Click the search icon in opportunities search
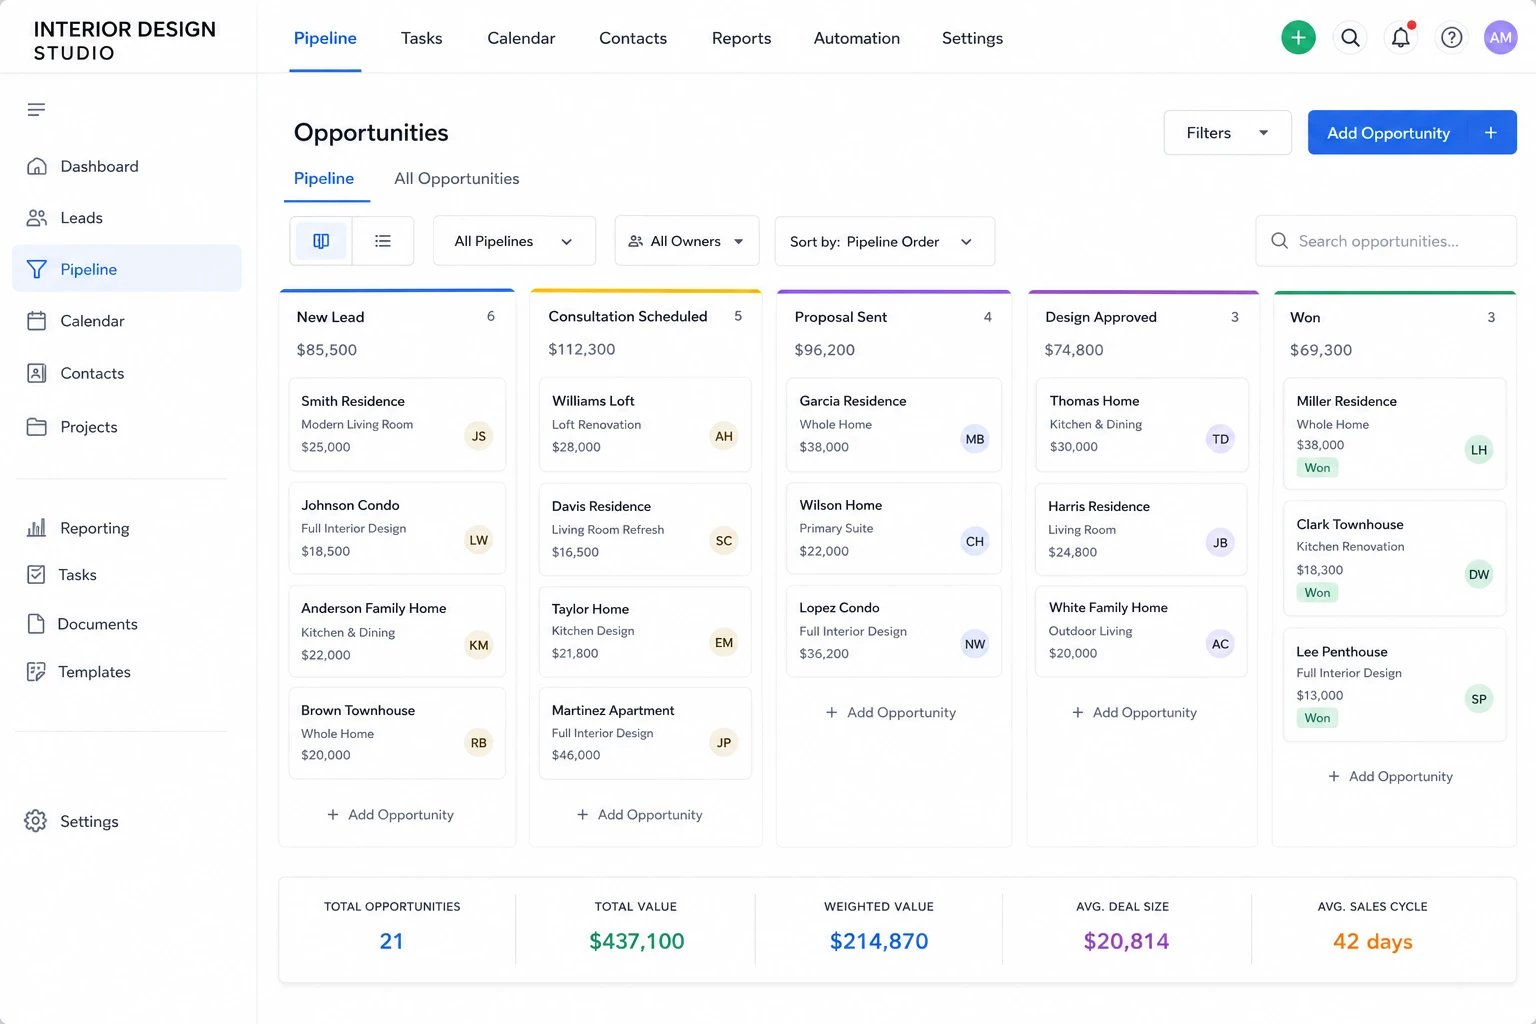Screen dimensions: 1536x1024 point(1279,241)
